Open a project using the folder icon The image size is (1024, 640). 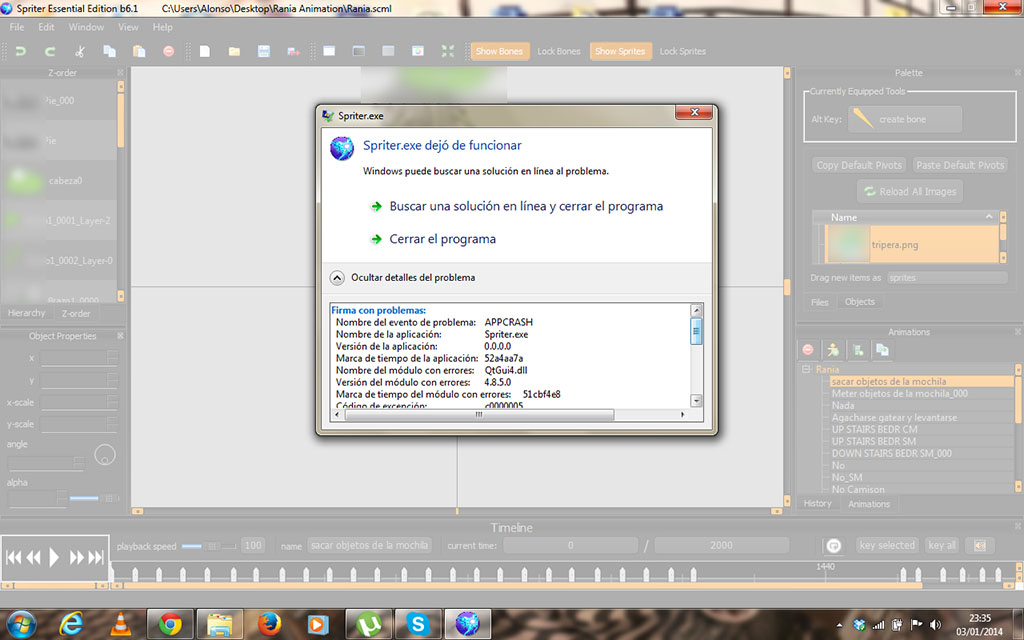[x=234, y=51]
